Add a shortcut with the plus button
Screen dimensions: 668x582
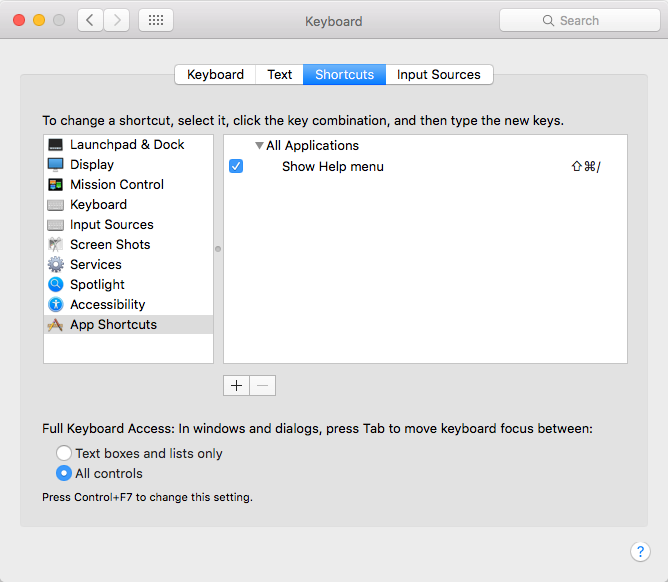pyautogui.click(x=236, y=386)
